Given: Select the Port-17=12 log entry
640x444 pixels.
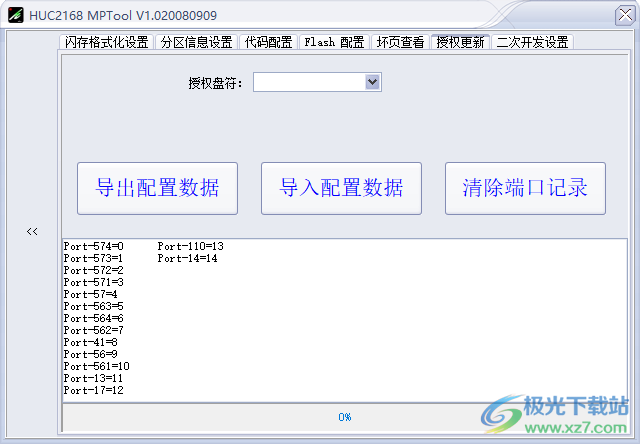Looking at the screenshot, I should pyautogui.click(x=93, y=390).
